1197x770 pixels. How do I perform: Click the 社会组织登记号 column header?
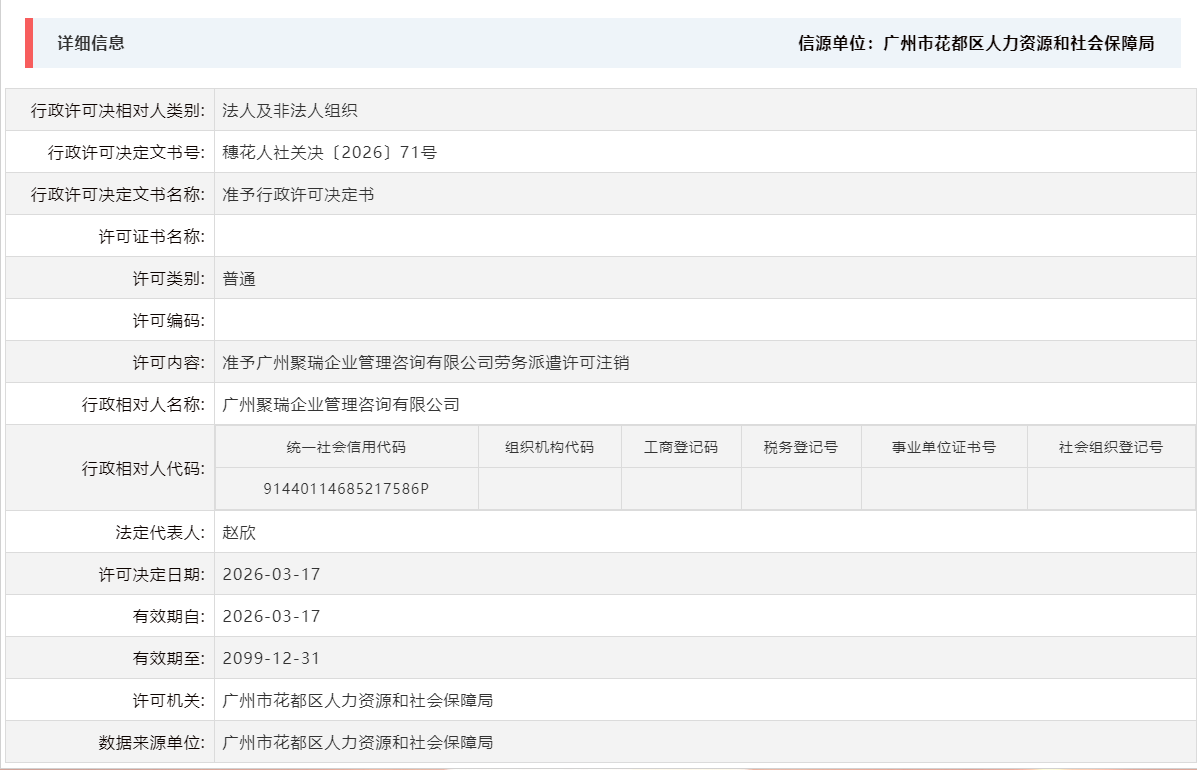(x=1111, y=447)
